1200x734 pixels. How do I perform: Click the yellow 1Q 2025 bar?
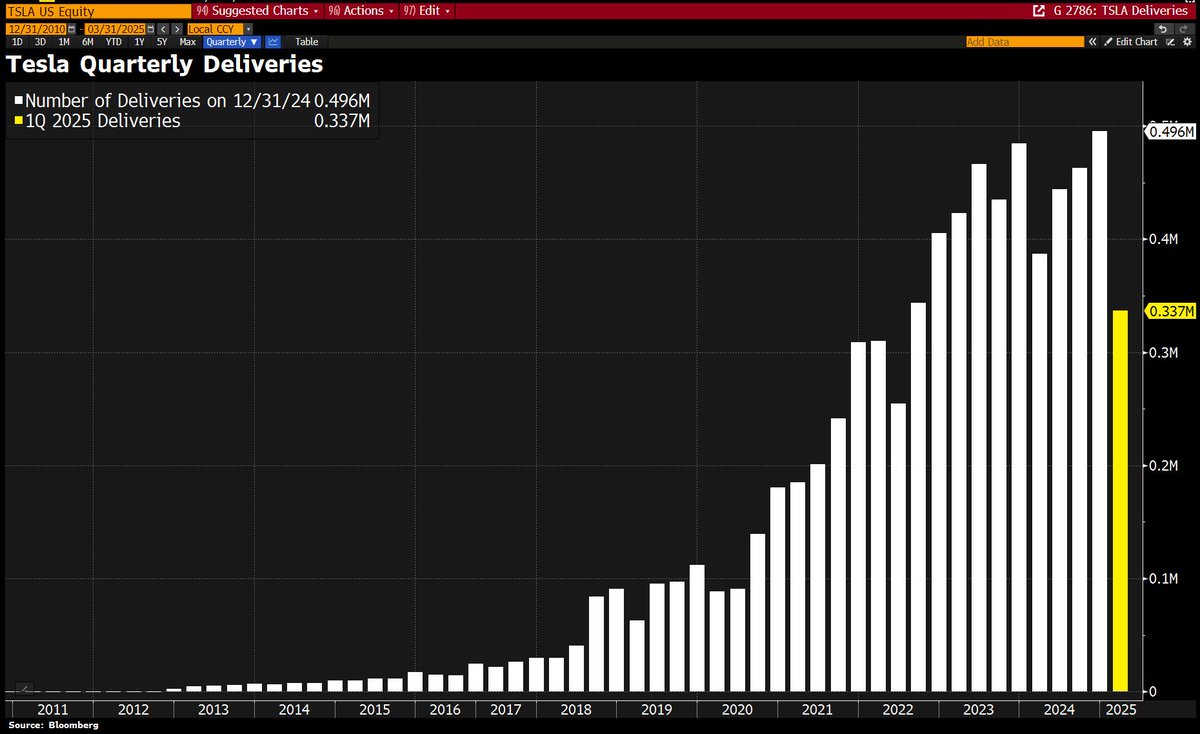(1120, 501)
